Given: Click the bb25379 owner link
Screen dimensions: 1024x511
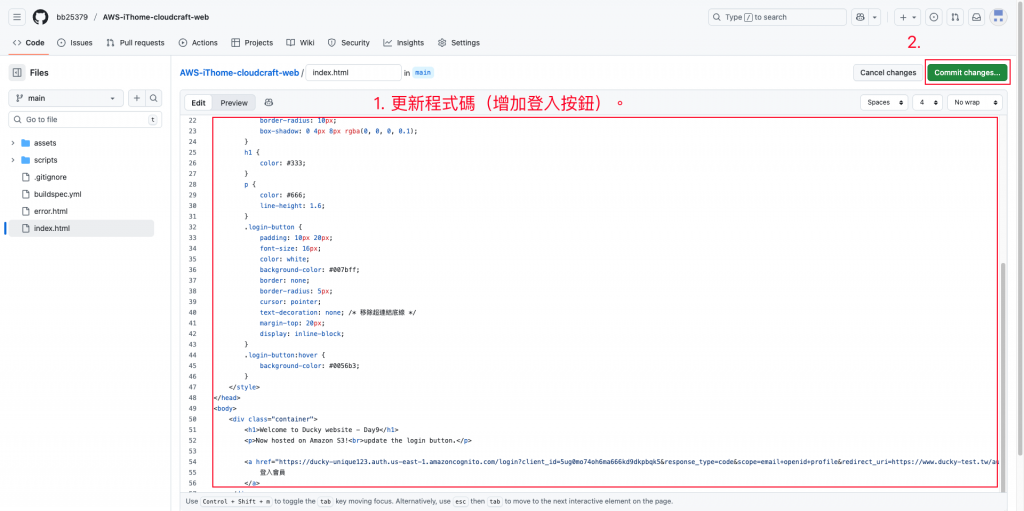Looking at the screenshot, I should pyautogui.click(x=72, y=17).
